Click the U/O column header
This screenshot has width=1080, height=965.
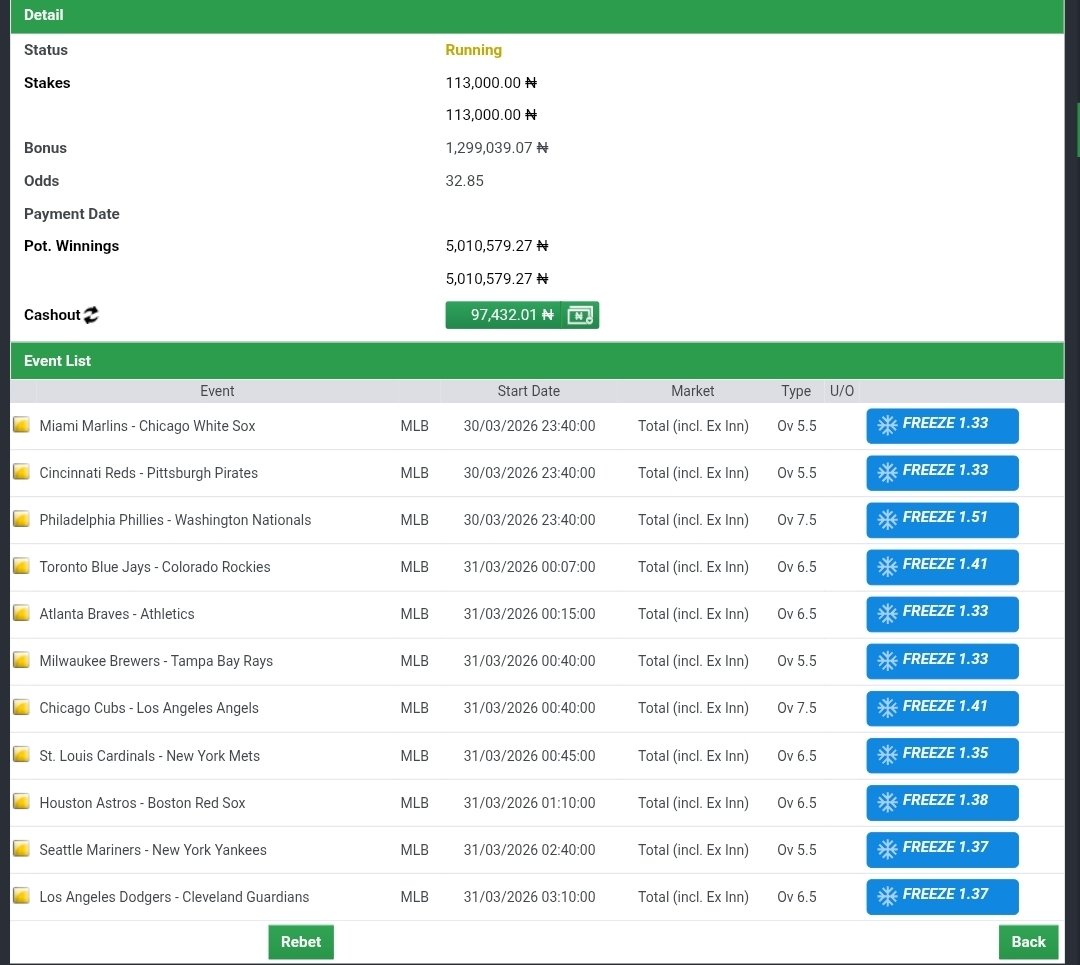click(842, 391)
